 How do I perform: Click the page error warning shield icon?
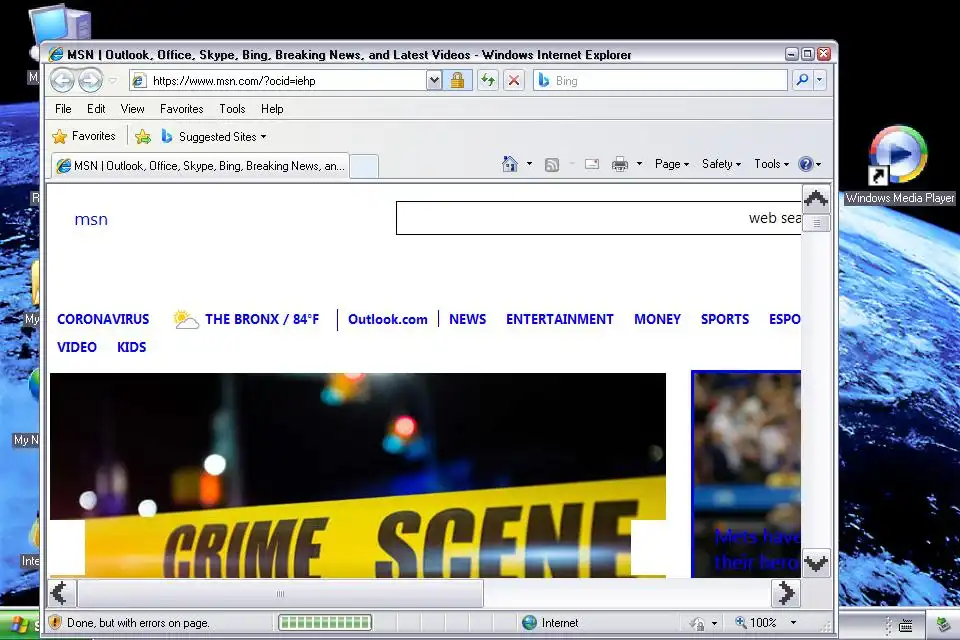tap(55, 622)
